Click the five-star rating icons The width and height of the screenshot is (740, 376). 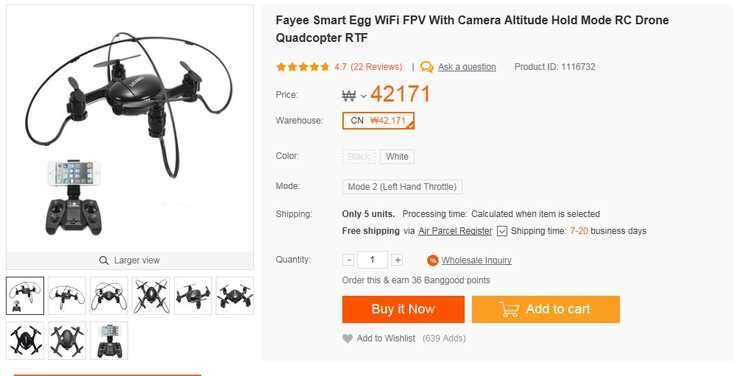[303, 67]
